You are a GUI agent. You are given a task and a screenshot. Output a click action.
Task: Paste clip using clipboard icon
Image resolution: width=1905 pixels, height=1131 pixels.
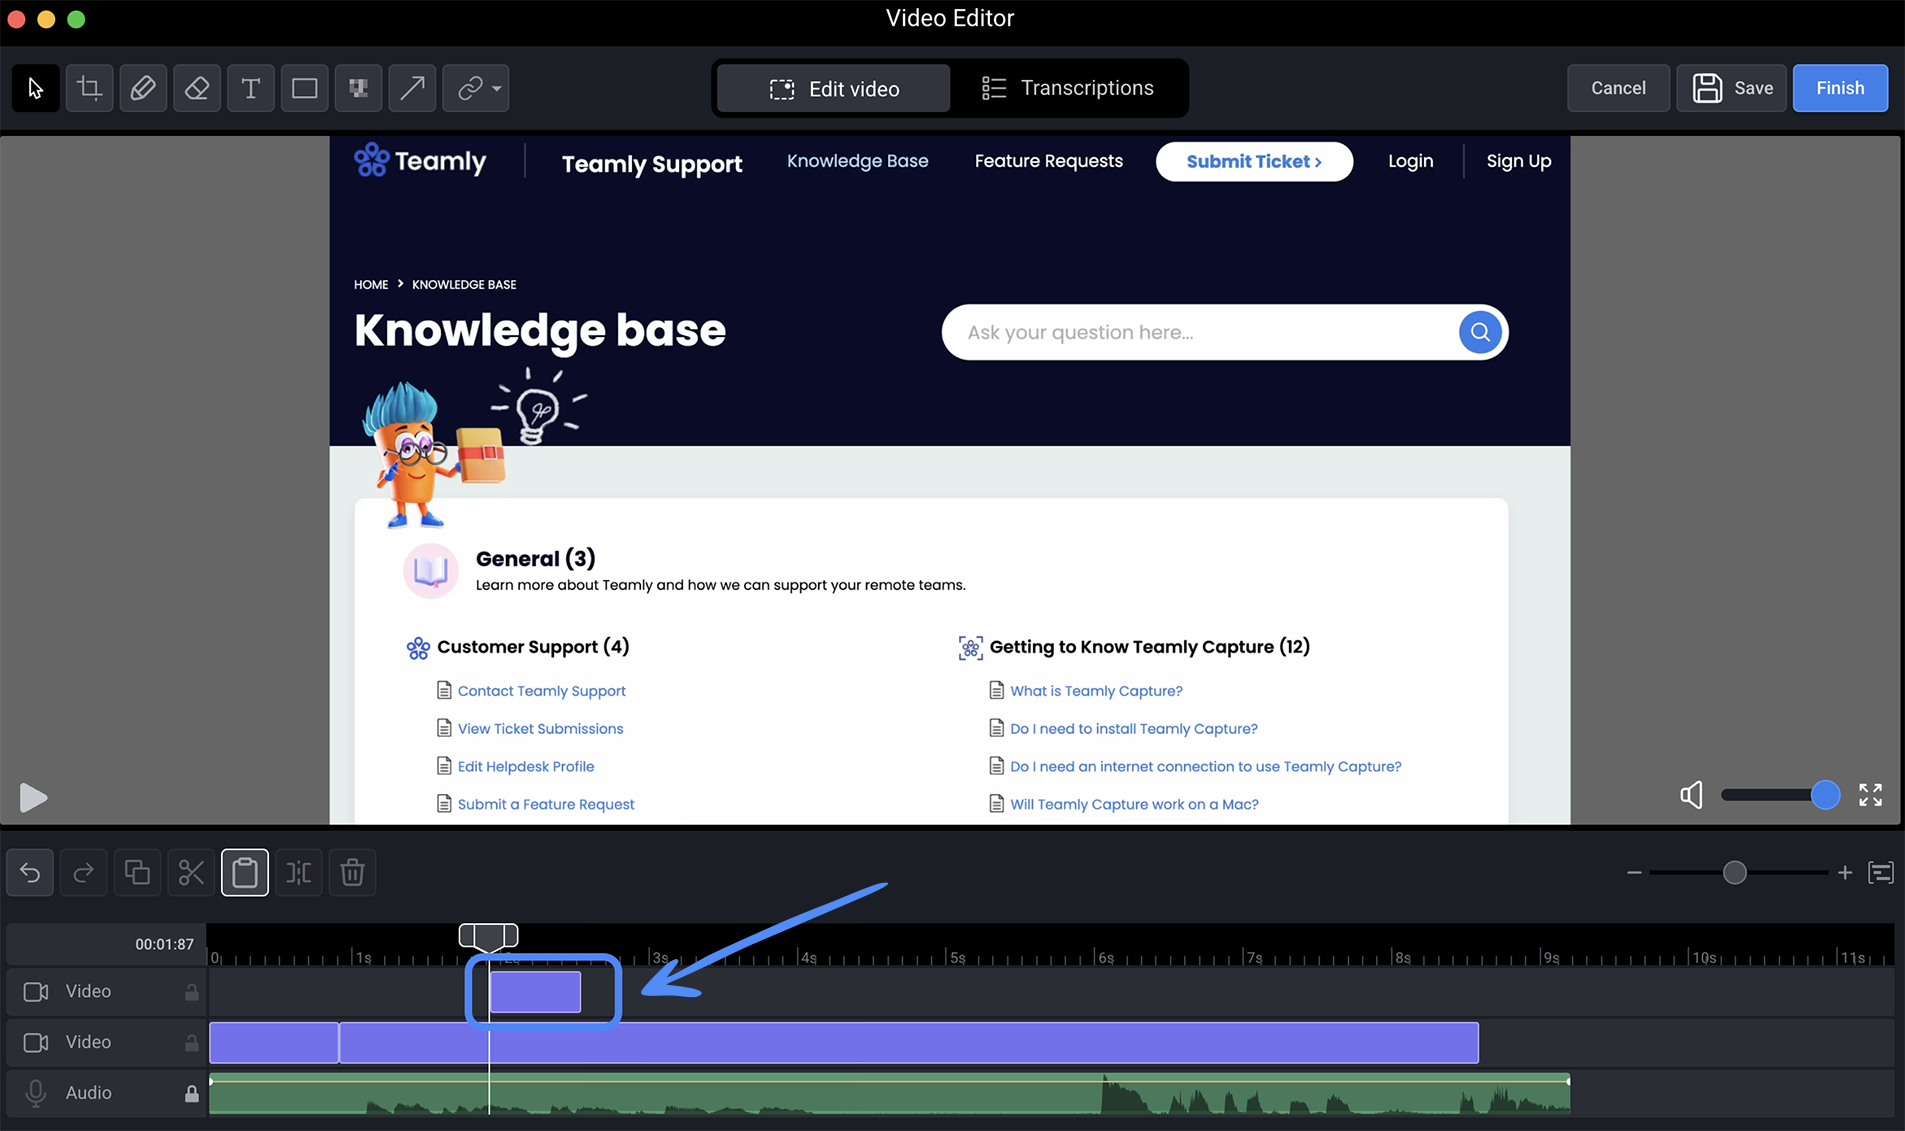point(245,873)
